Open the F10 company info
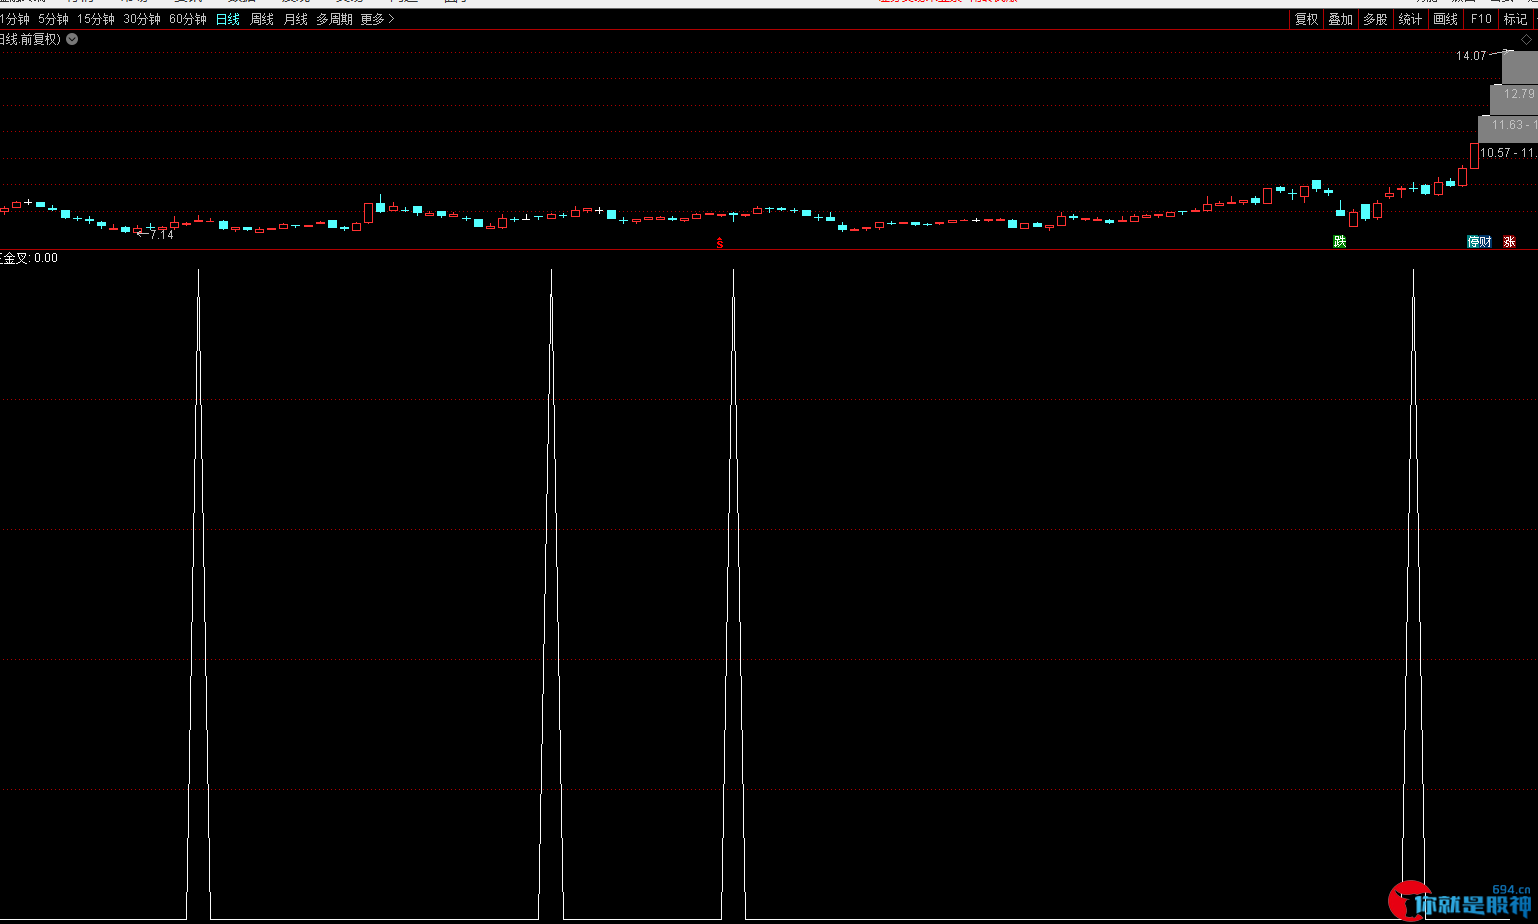The height and width of the screenshot is (924, 1538). click(x=1481, y=19)
